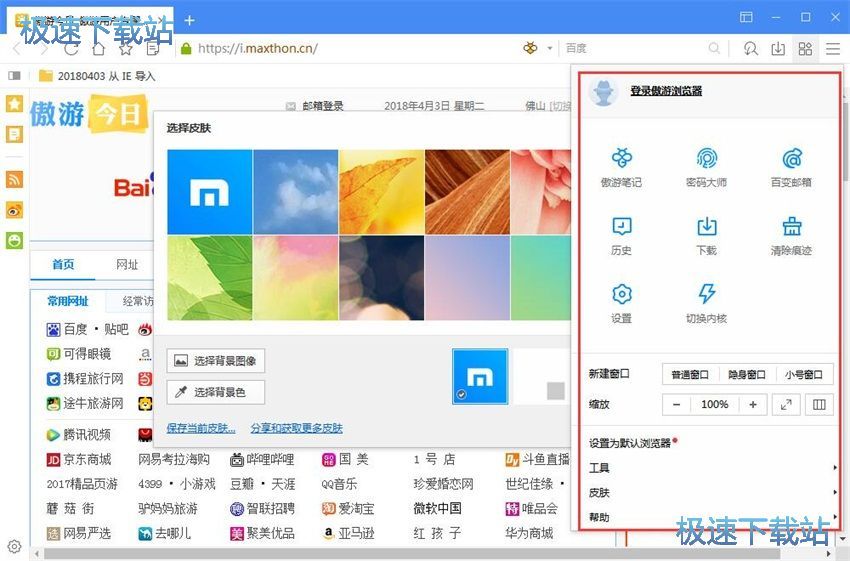850x561 pixels.
Task: Open notes icon in left sidebar
Action: pyautogui.click(x=15, y=134)
